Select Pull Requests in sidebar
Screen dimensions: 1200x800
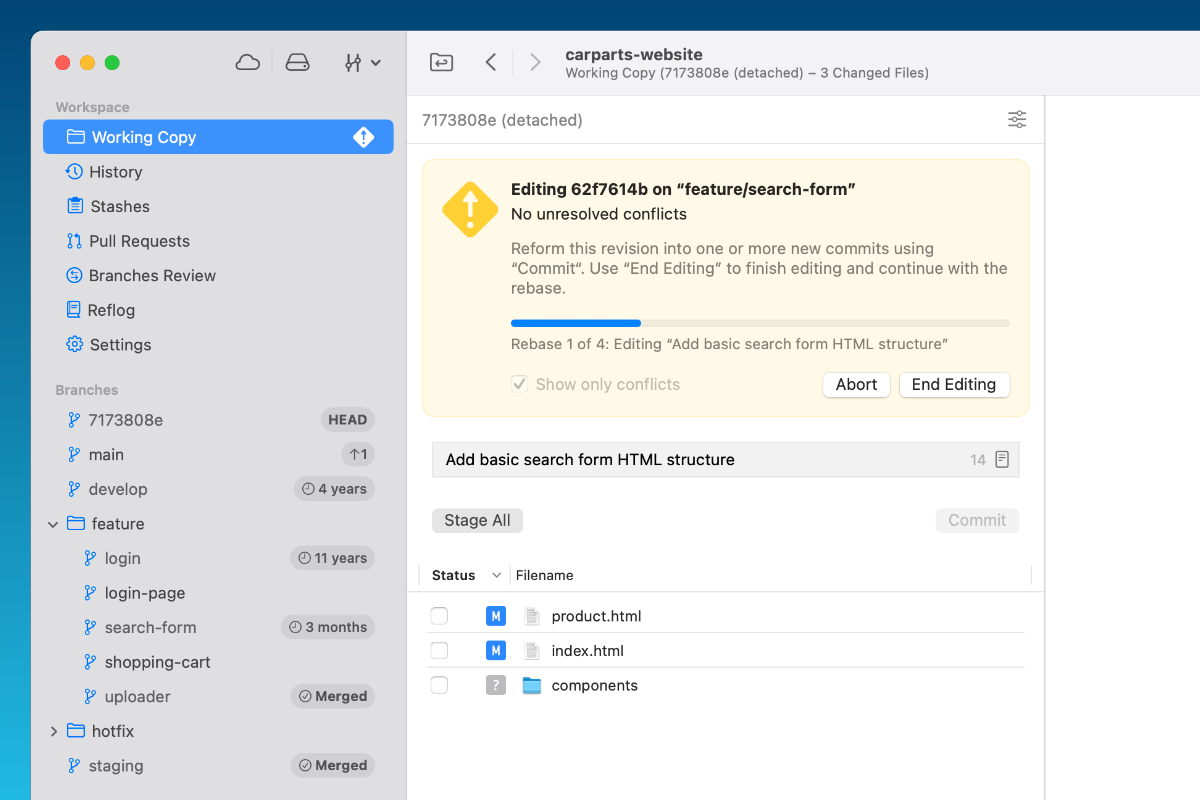click(x=138, y=241)
